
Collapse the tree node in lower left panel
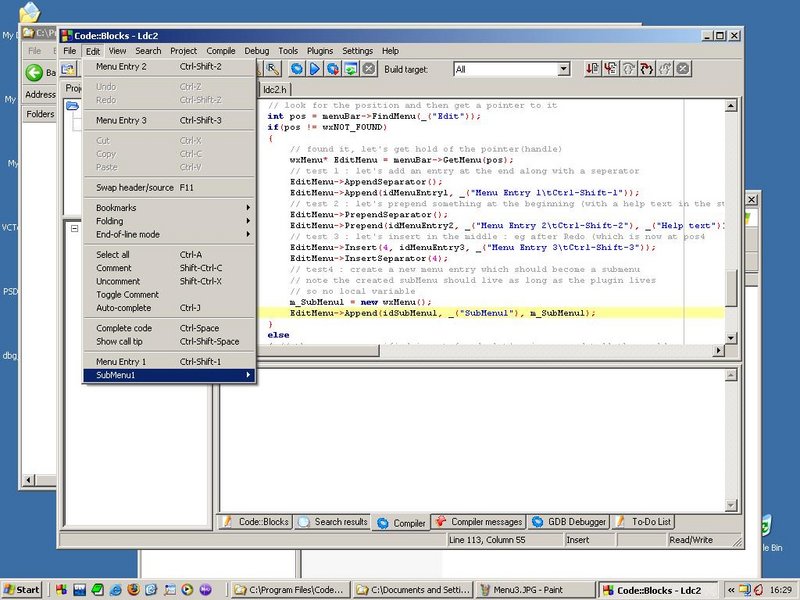point(74,229)
